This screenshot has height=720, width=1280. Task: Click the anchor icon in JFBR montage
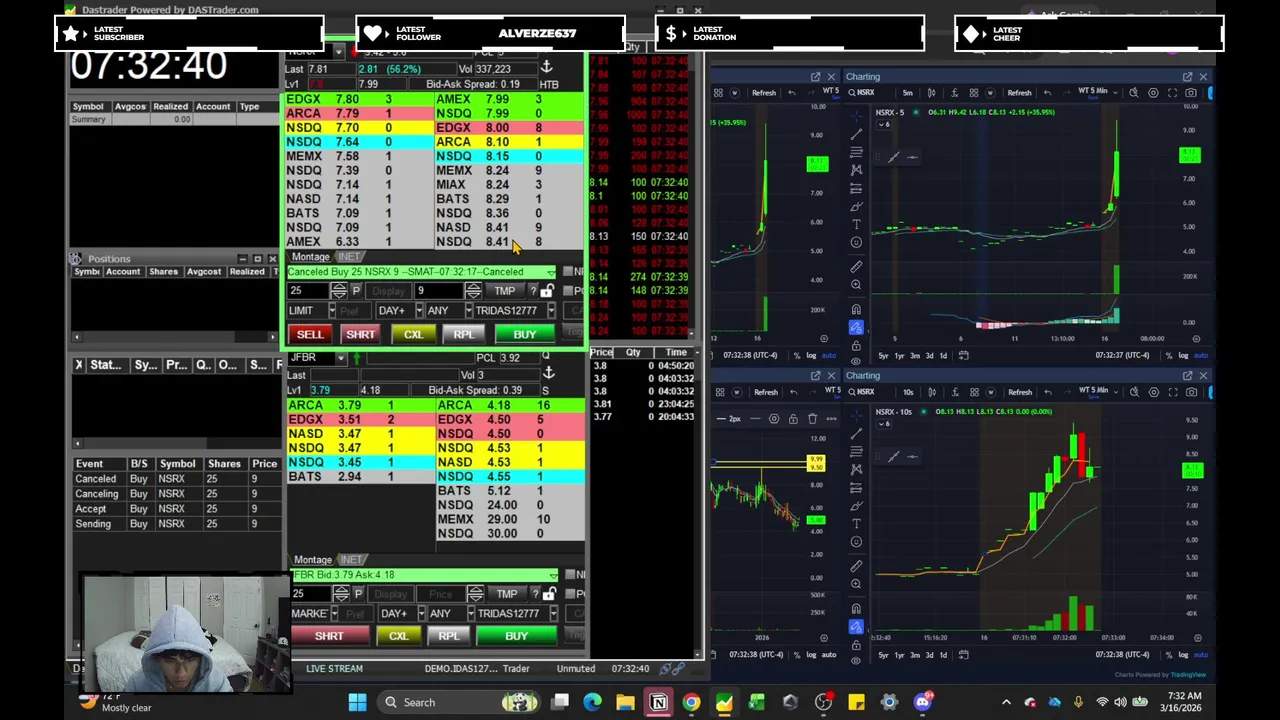point(547,372)
